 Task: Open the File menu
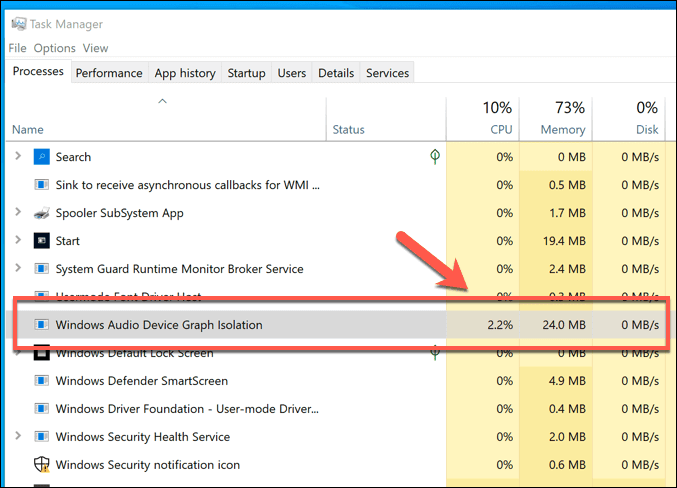[18, 48]
